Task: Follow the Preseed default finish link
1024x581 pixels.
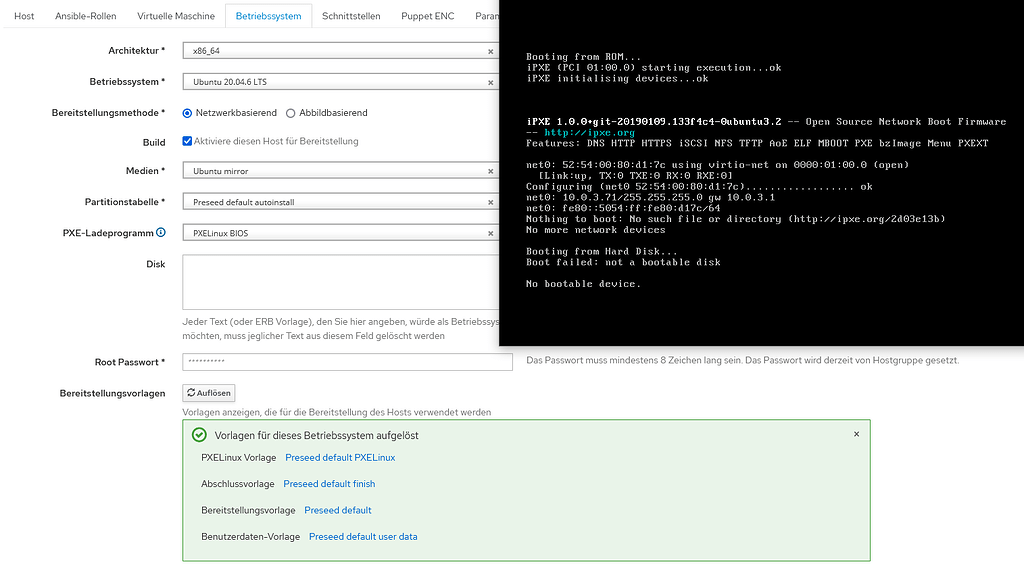Action: point(329,483)
